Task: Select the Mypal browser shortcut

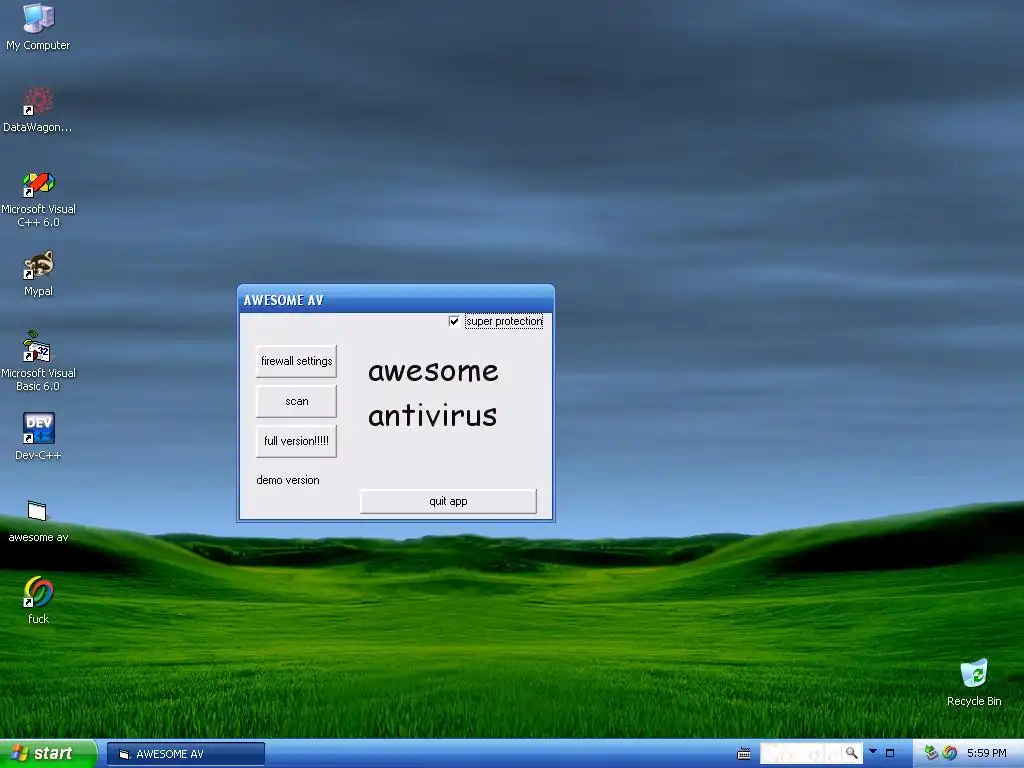Action: pyautogui.click(x=38, y=273)
